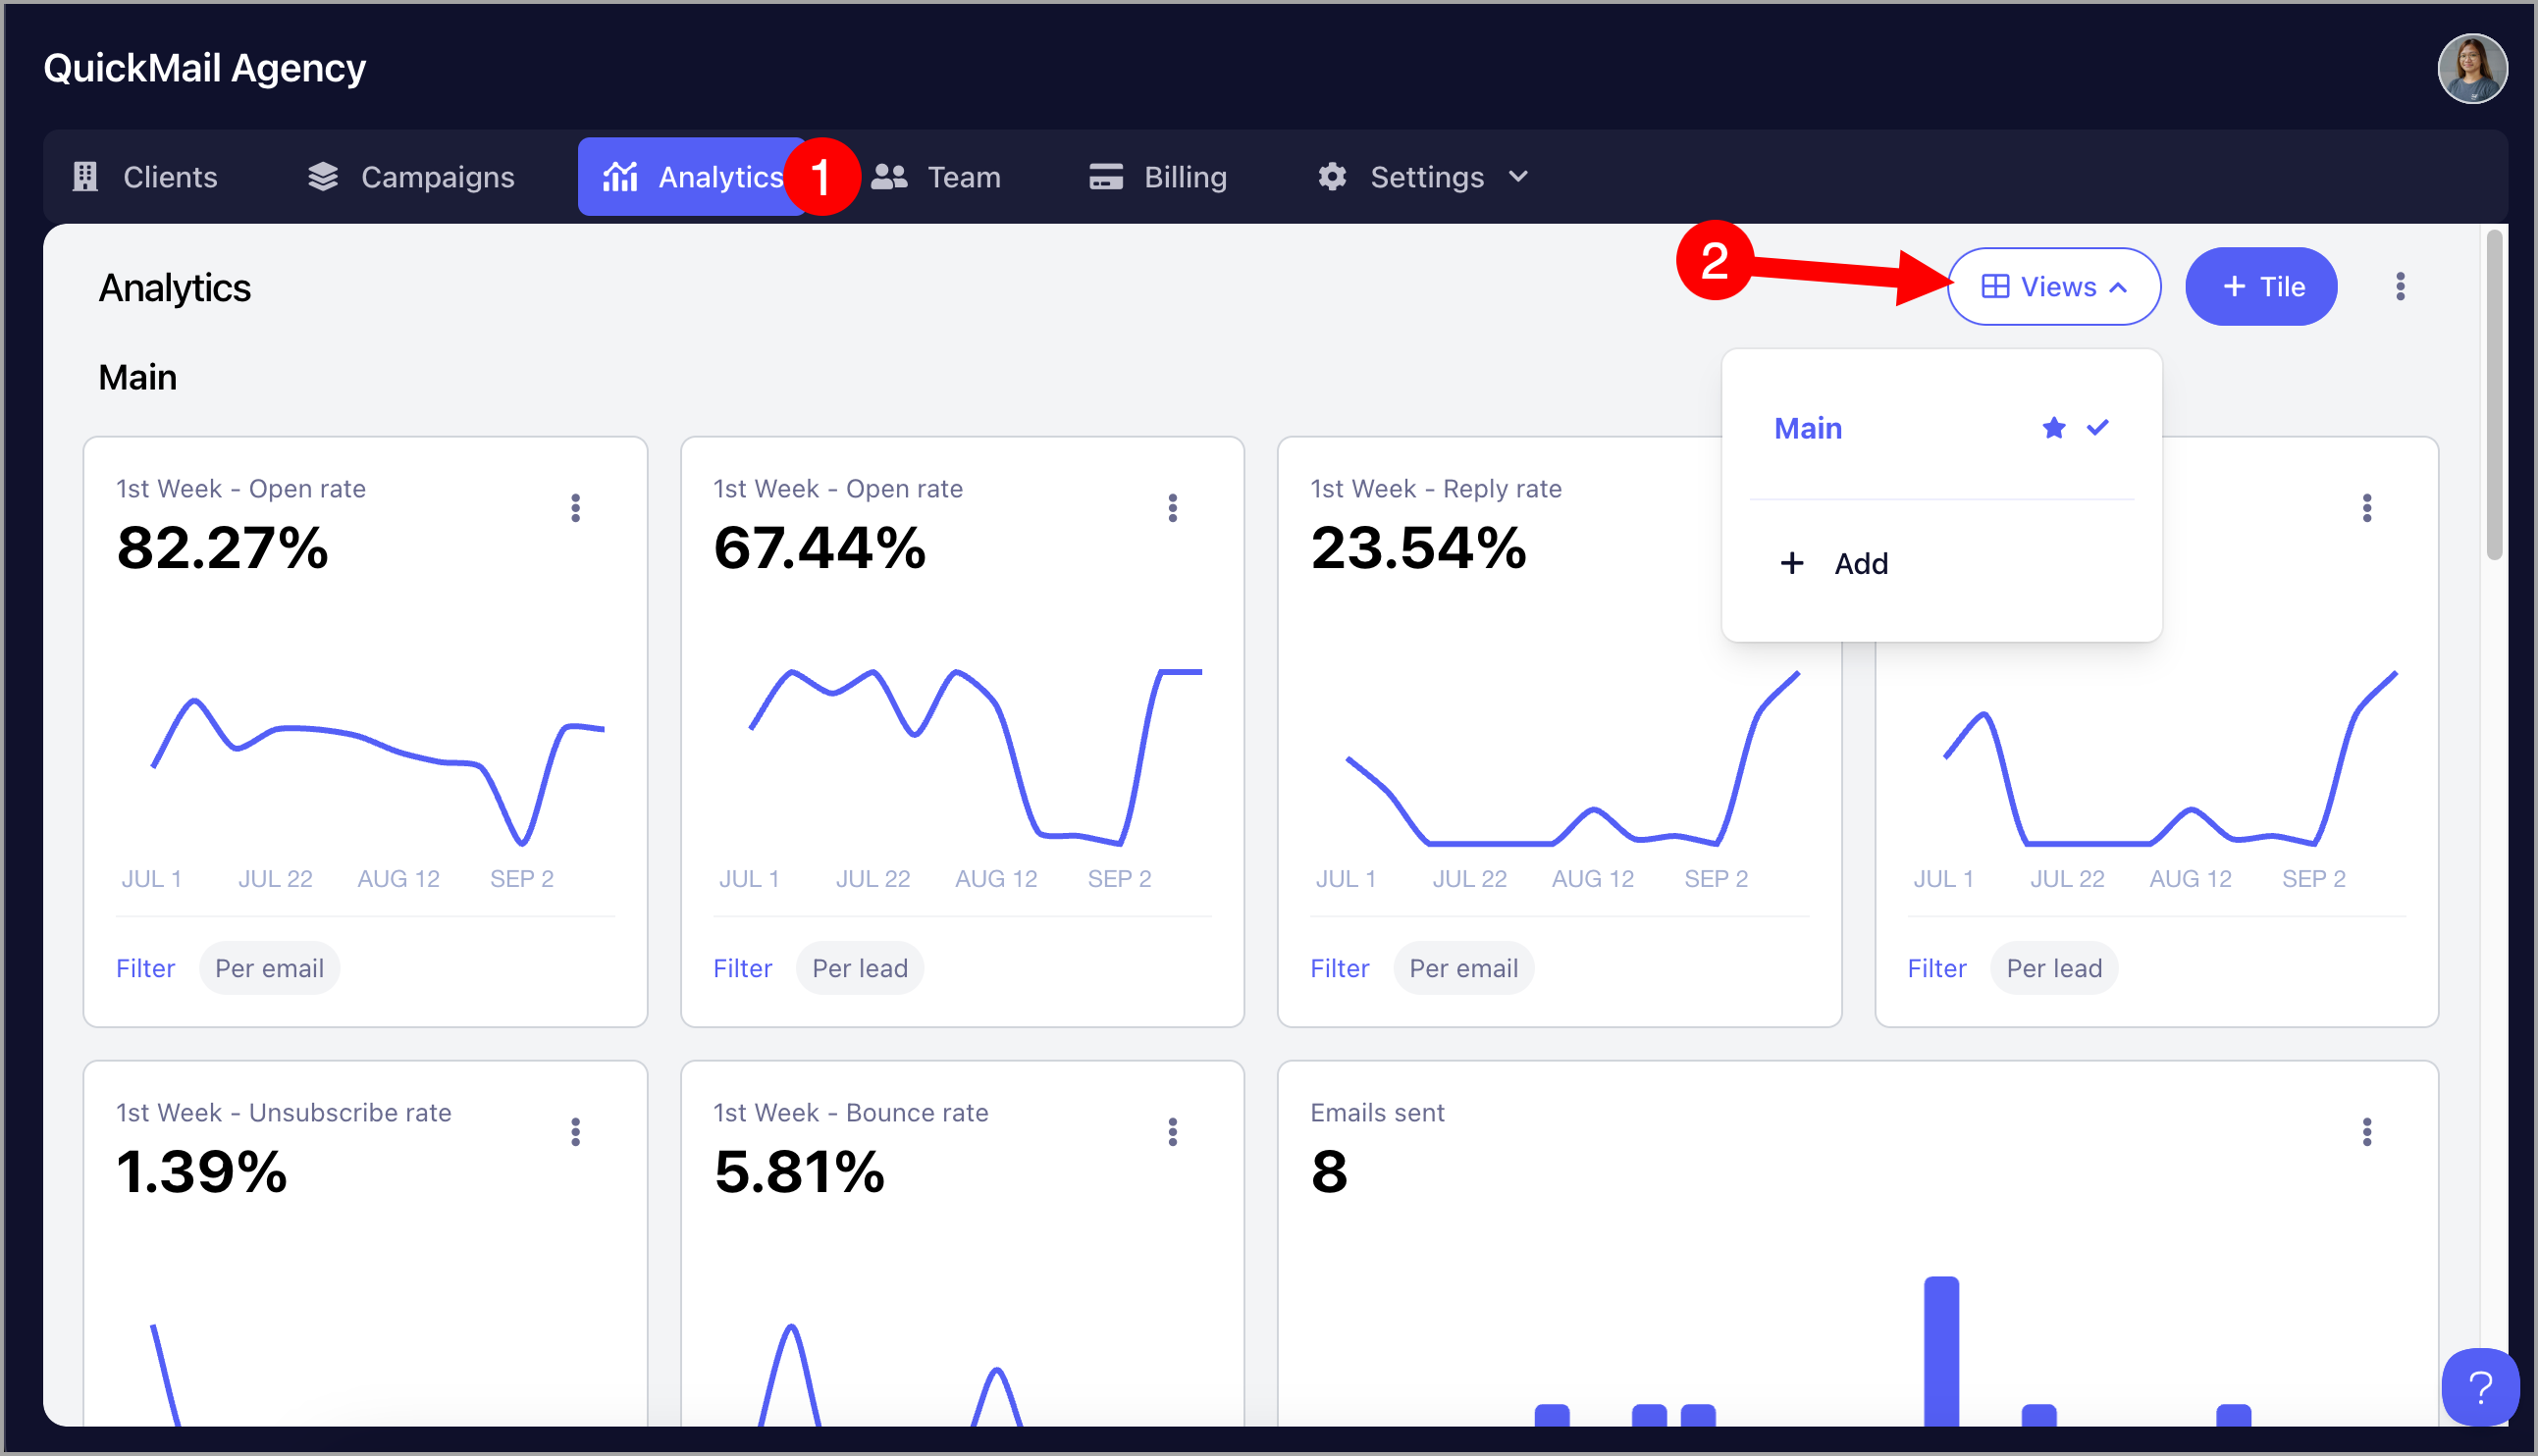Screen dimensions: 2538x1456
Task: Open kebab menu on the Bounce rate tile
Action: 1172,1132
